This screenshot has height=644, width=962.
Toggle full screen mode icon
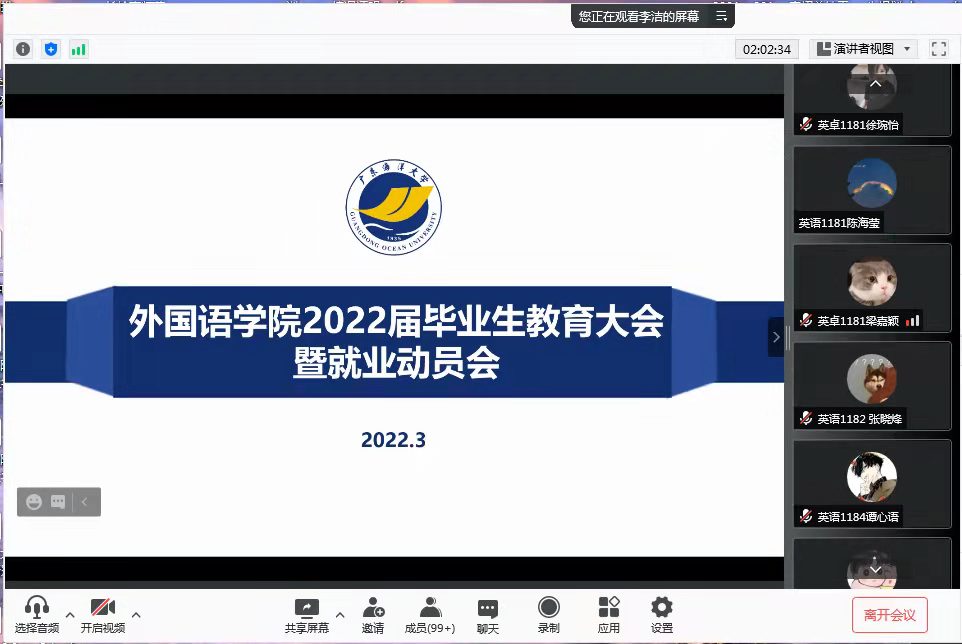click(938, 48)
